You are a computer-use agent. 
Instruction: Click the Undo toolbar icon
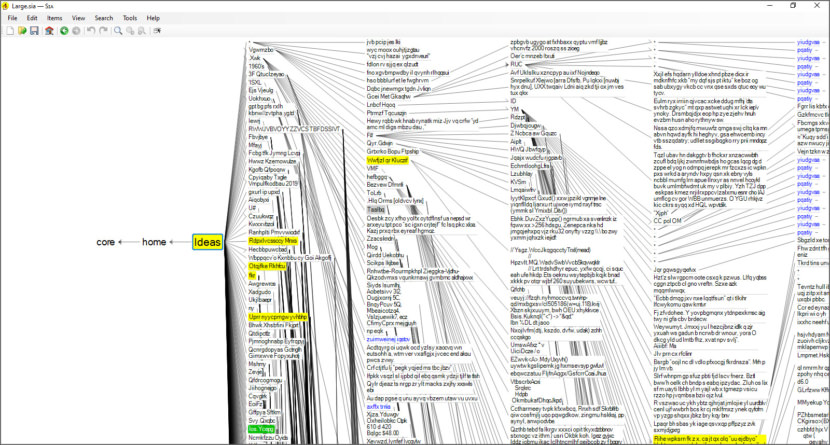click(x=91, y=31)
